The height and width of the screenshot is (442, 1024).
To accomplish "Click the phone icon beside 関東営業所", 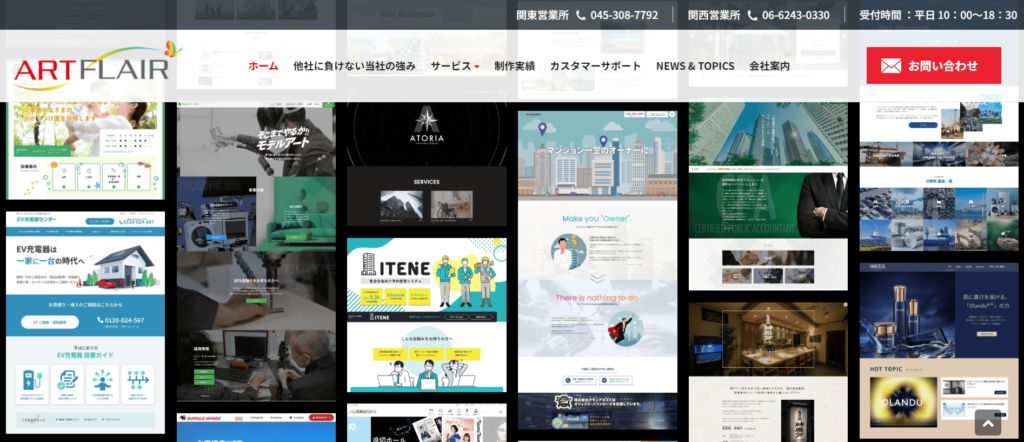I will tap(581, 15).
